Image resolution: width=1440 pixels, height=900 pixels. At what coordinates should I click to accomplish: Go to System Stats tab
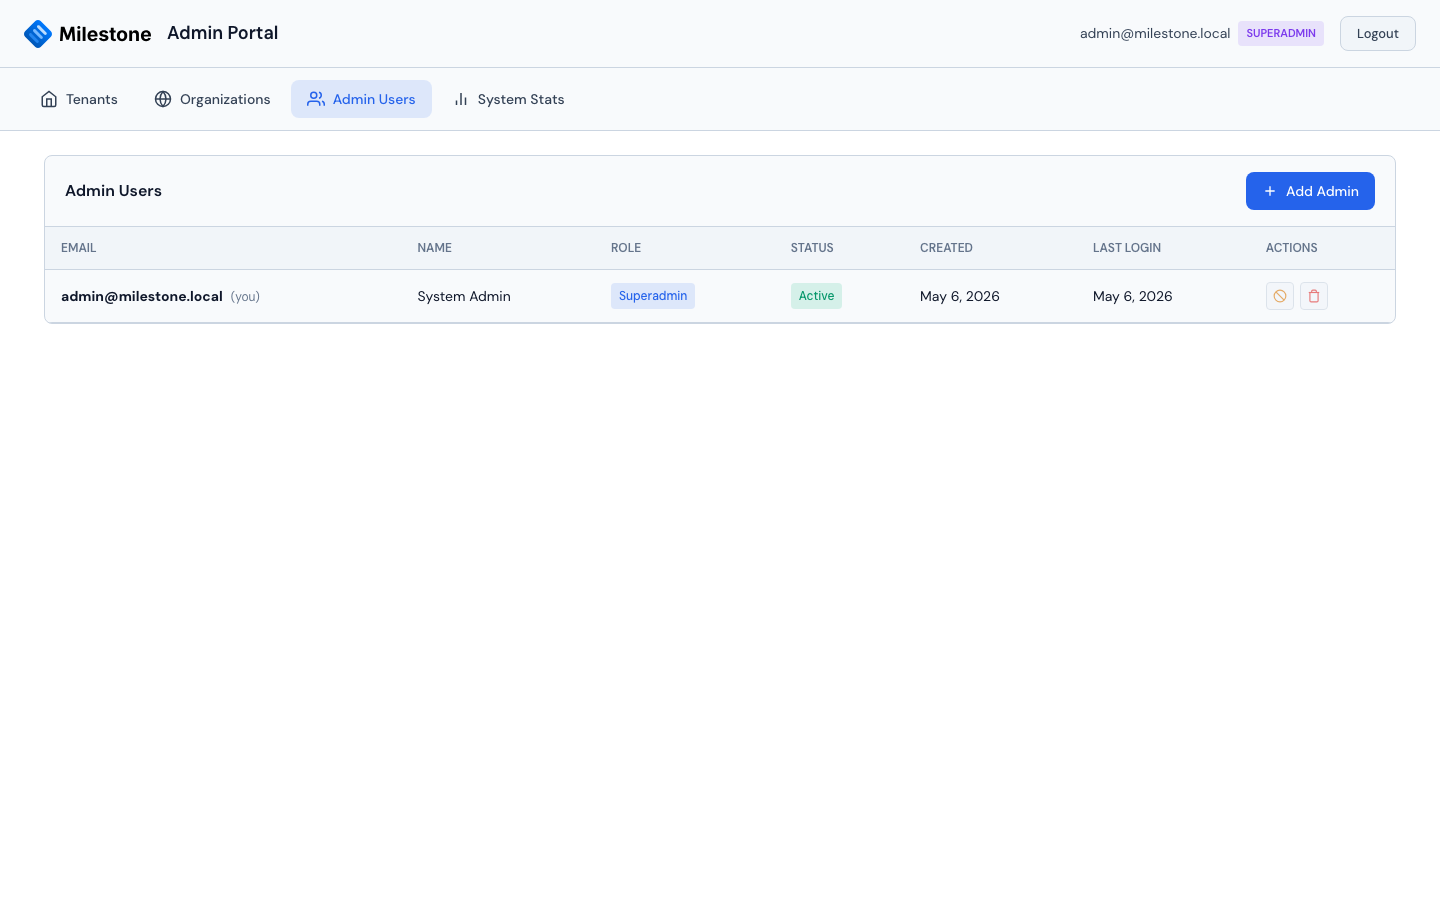click(508, 99)
